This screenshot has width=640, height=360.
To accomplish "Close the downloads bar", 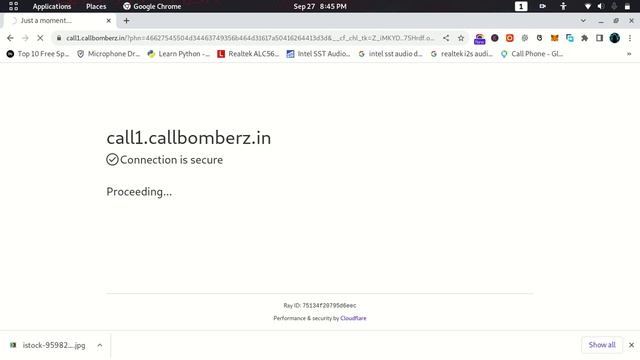I will pos(631,345).
